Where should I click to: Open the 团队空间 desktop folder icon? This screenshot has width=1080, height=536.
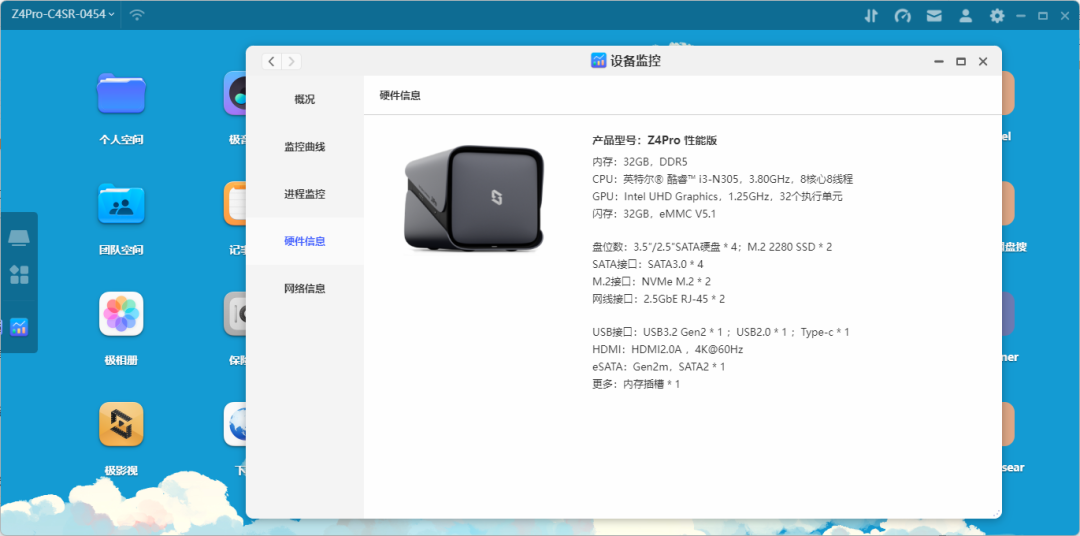tap(121, 204)
